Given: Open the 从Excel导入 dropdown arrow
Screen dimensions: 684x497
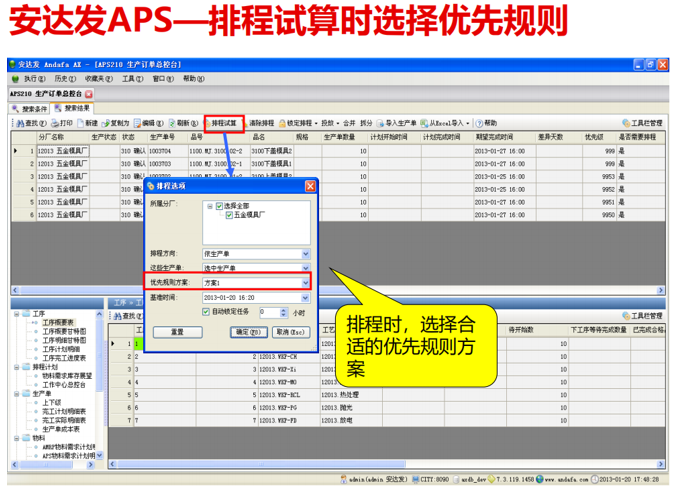Looking at the screenshot, I should [x=468, y=123].
